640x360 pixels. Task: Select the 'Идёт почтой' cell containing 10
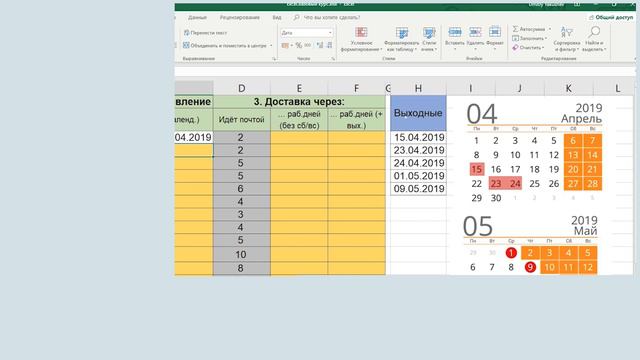pos(242,254)
